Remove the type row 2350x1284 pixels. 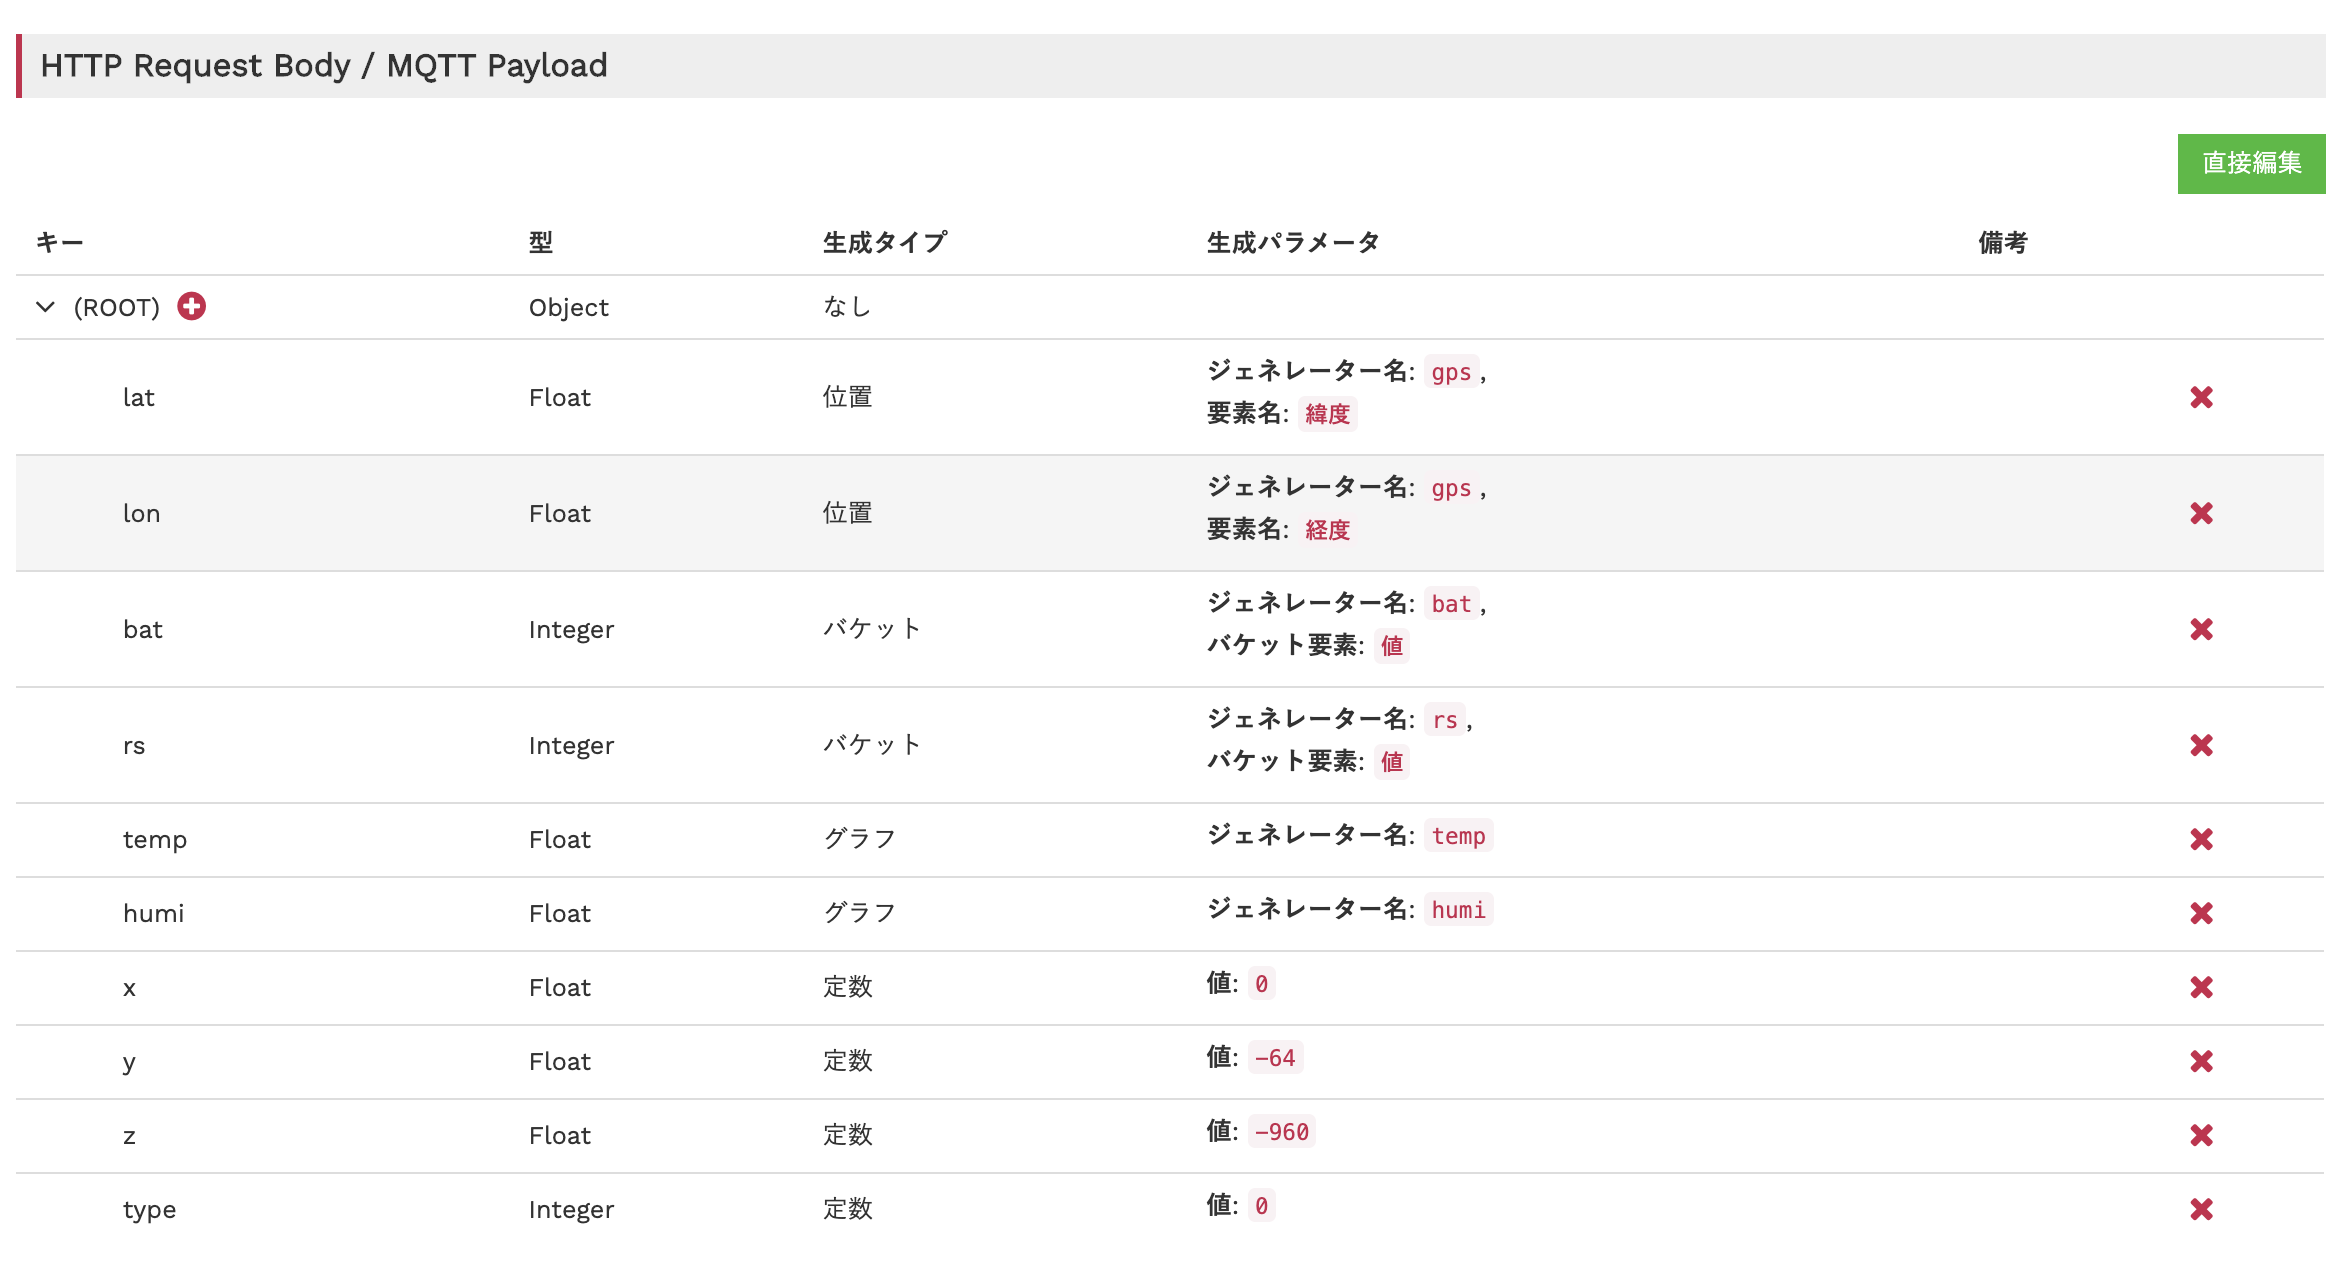point(2200,1209)
